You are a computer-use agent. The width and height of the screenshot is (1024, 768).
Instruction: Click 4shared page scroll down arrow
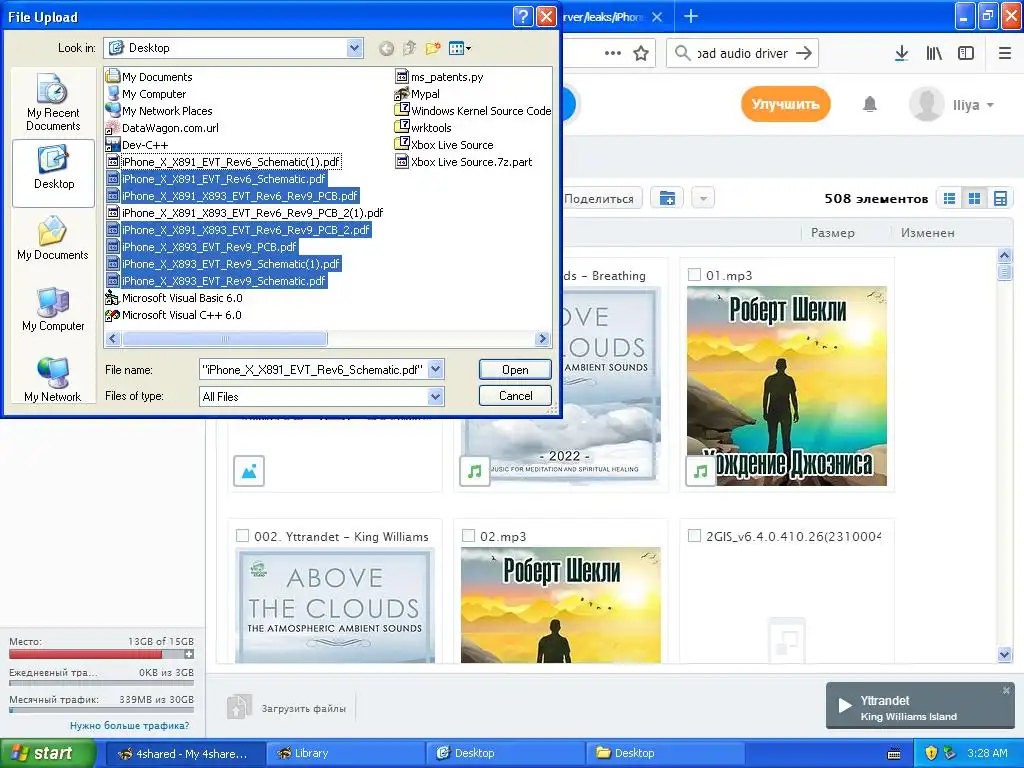click(x=1004, y=654)
